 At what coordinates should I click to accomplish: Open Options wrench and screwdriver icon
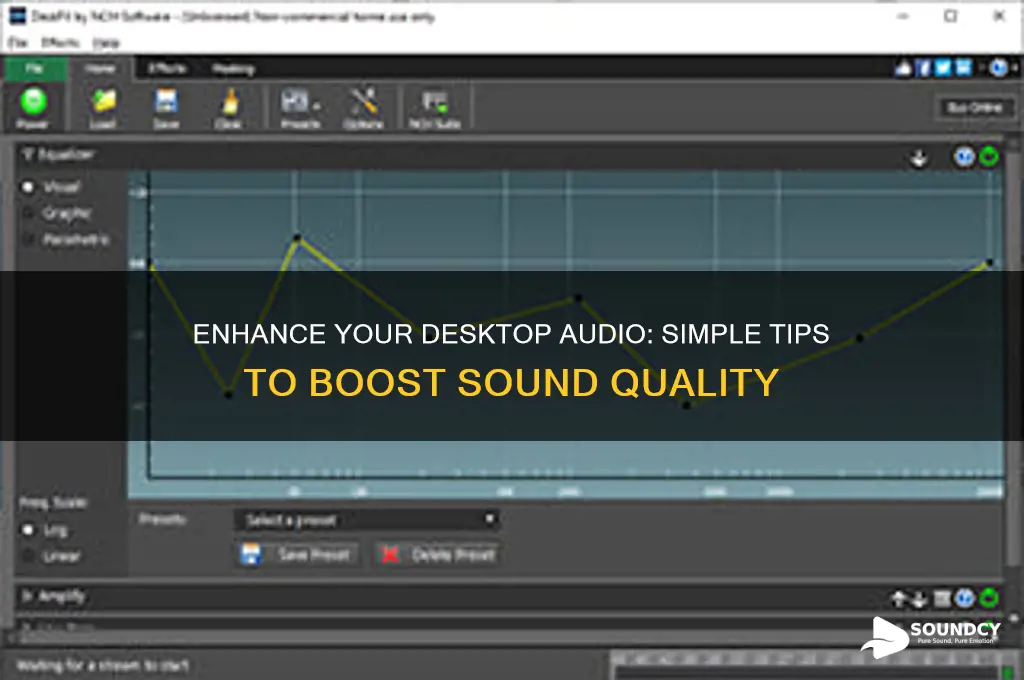[363, 101]
